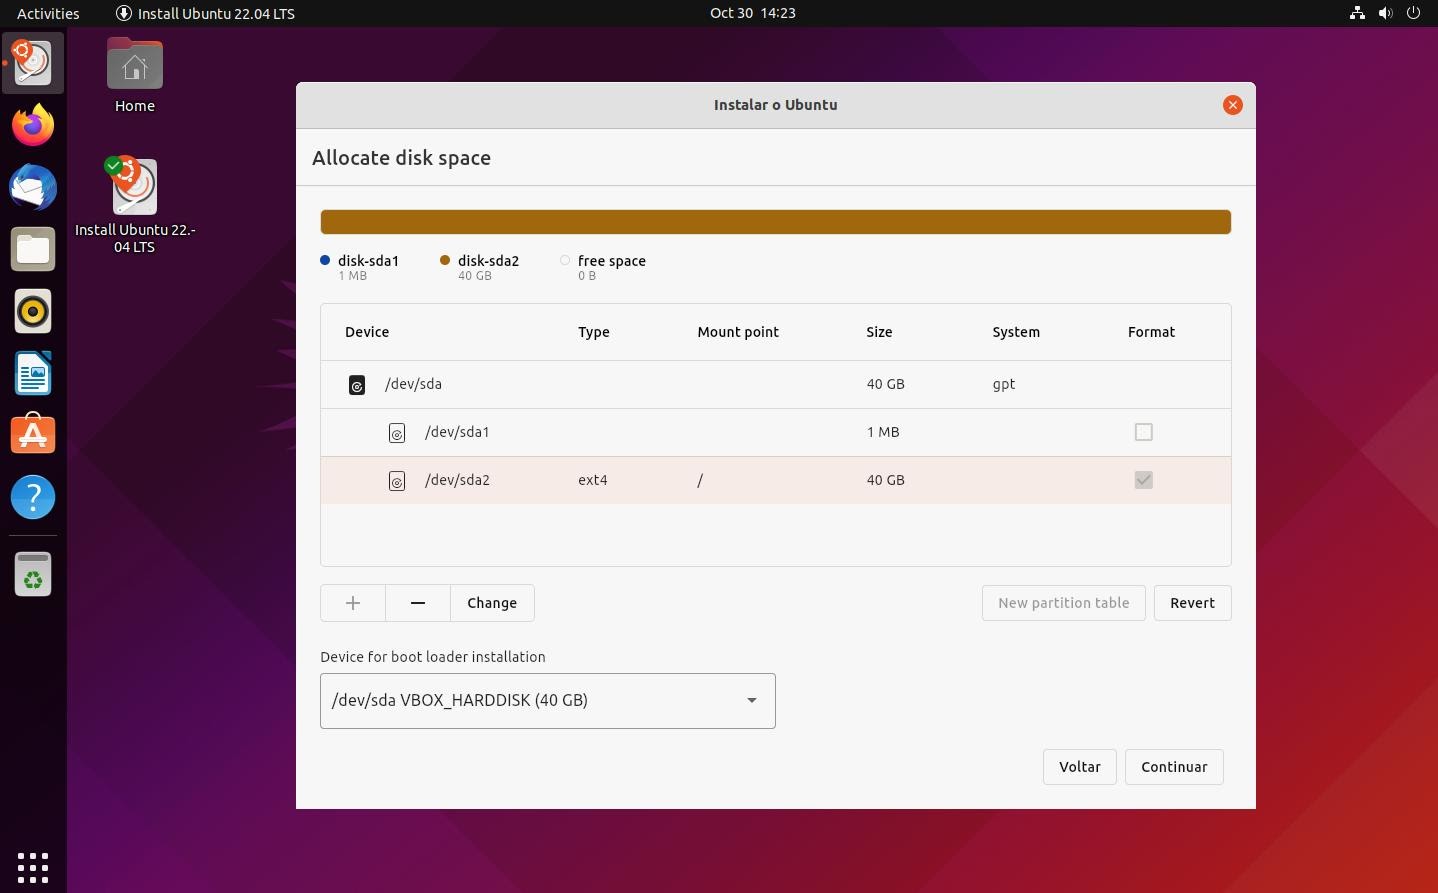Screen dimensions: 1438x893
Task: Click the disk-sda2 partition usage bar
Action: pyautogui.click(x=776, y=222)
